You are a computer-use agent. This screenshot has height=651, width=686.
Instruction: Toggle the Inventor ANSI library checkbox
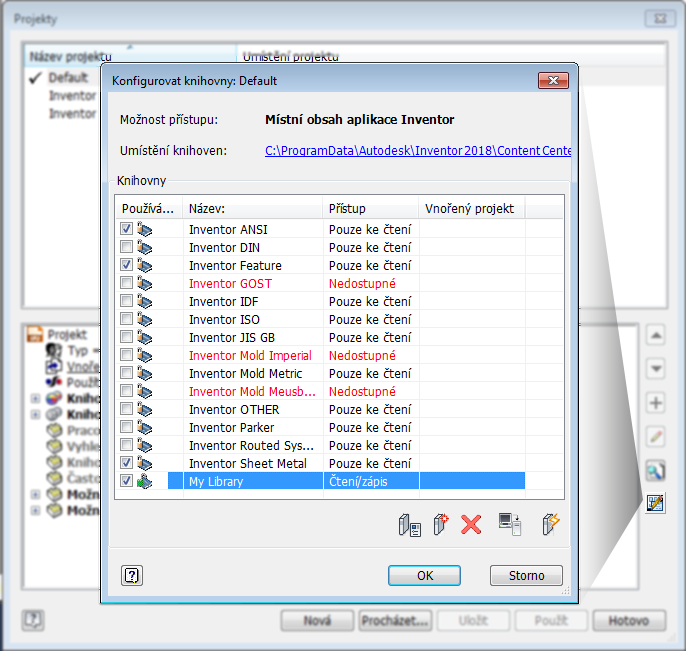coord(126,229)
